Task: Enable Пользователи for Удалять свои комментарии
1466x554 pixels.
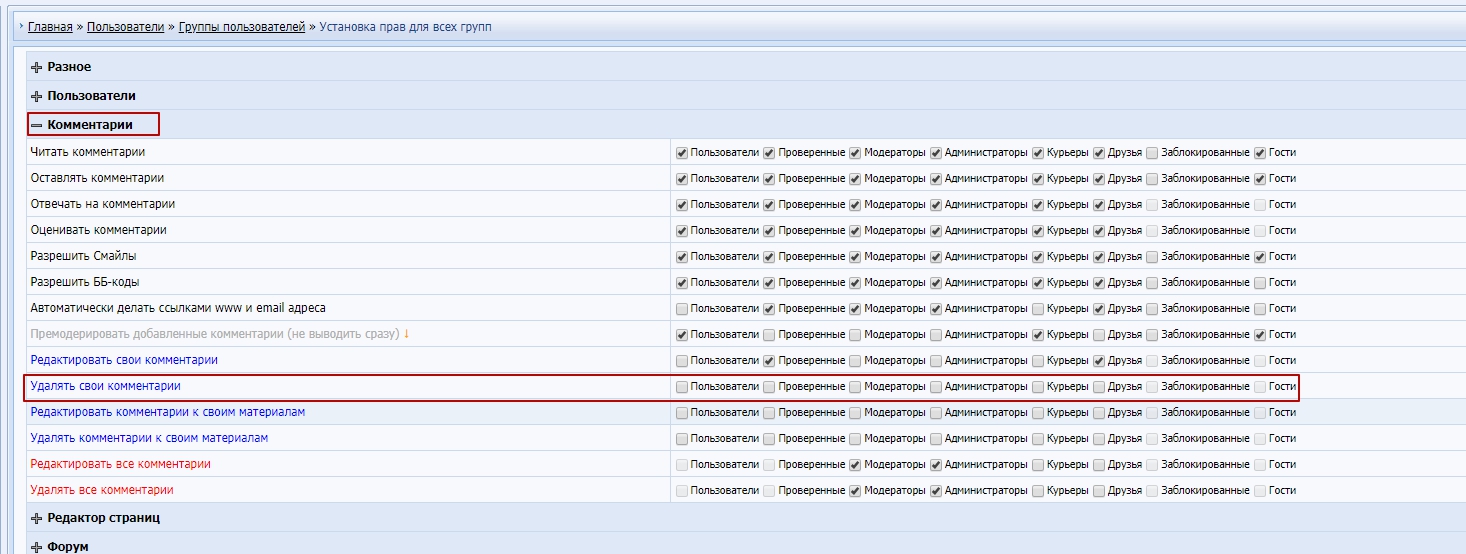Action: 682,387
